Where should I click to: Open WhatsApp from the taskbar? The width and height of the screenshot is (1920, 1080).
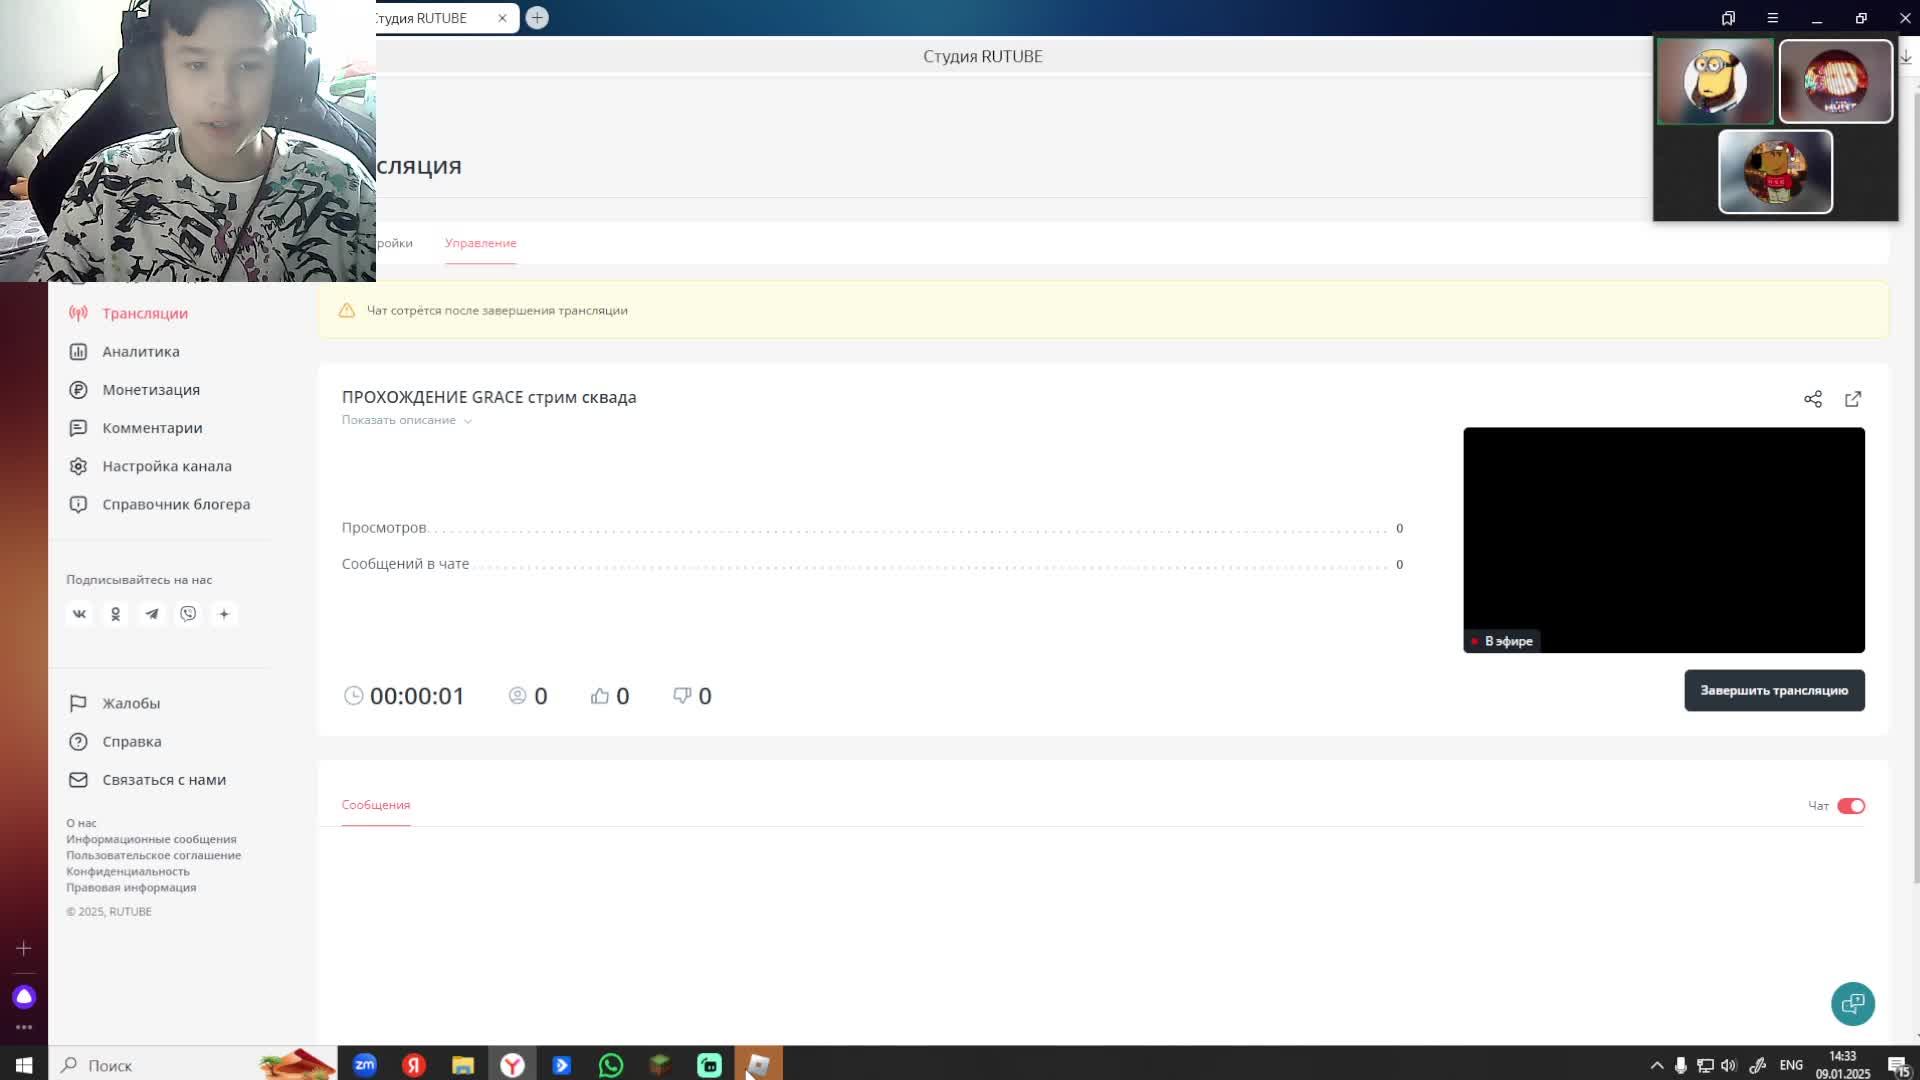pyautogui.click(x=611, y=1065)
